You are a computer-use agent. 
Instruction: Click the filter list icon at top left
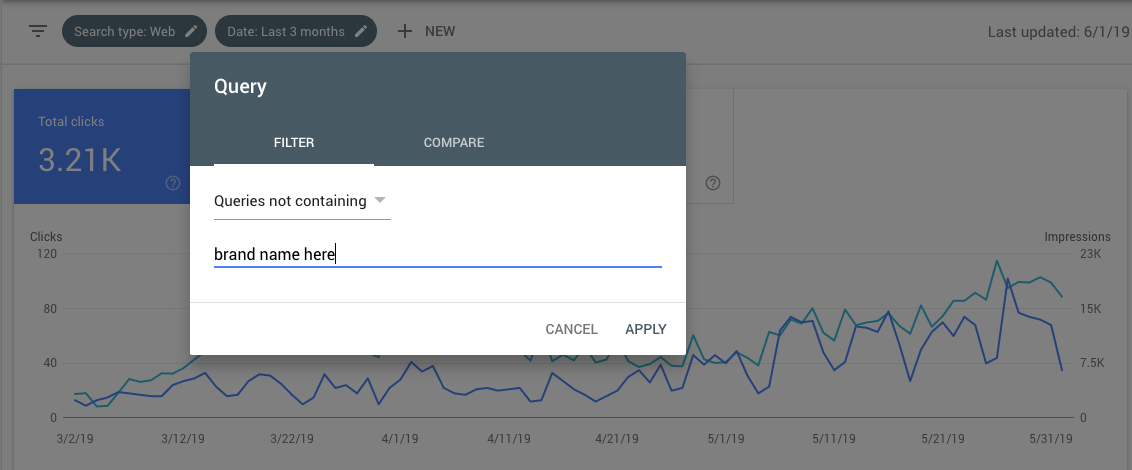click(38, 31)
